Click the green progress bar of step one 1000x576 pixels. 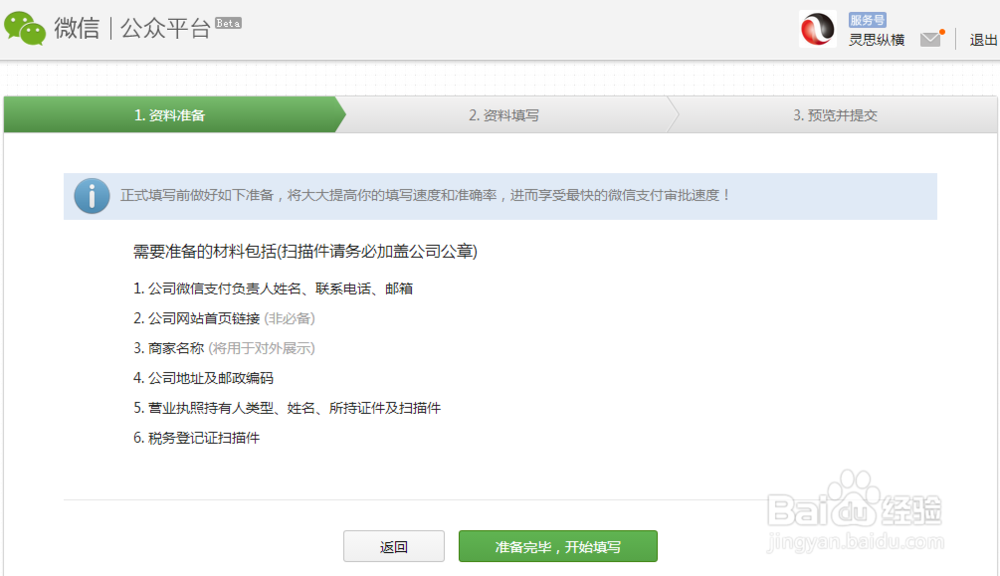pos(170,114)
